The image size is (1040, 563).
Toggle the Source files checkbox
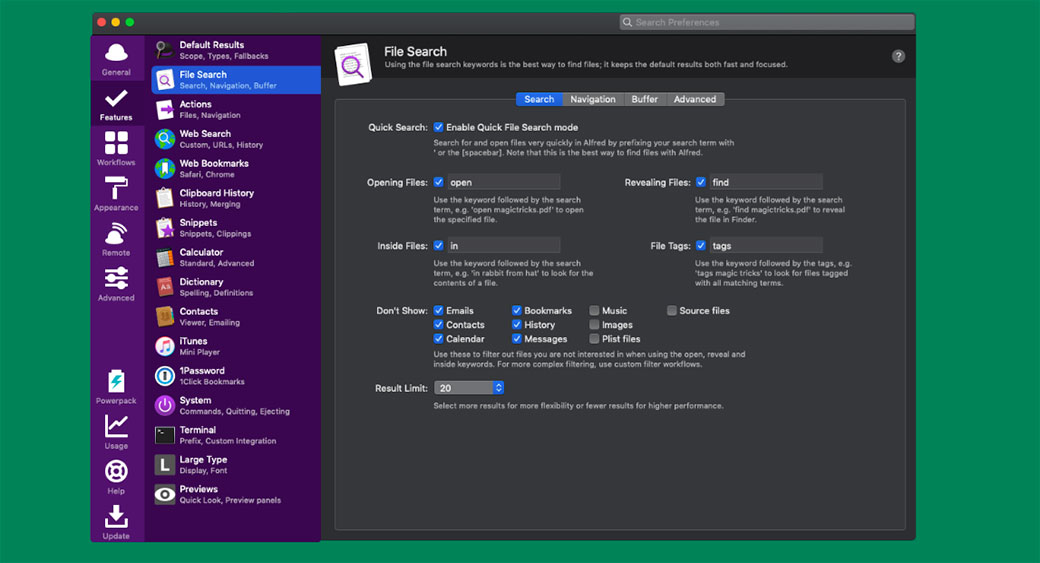(672, 311)
